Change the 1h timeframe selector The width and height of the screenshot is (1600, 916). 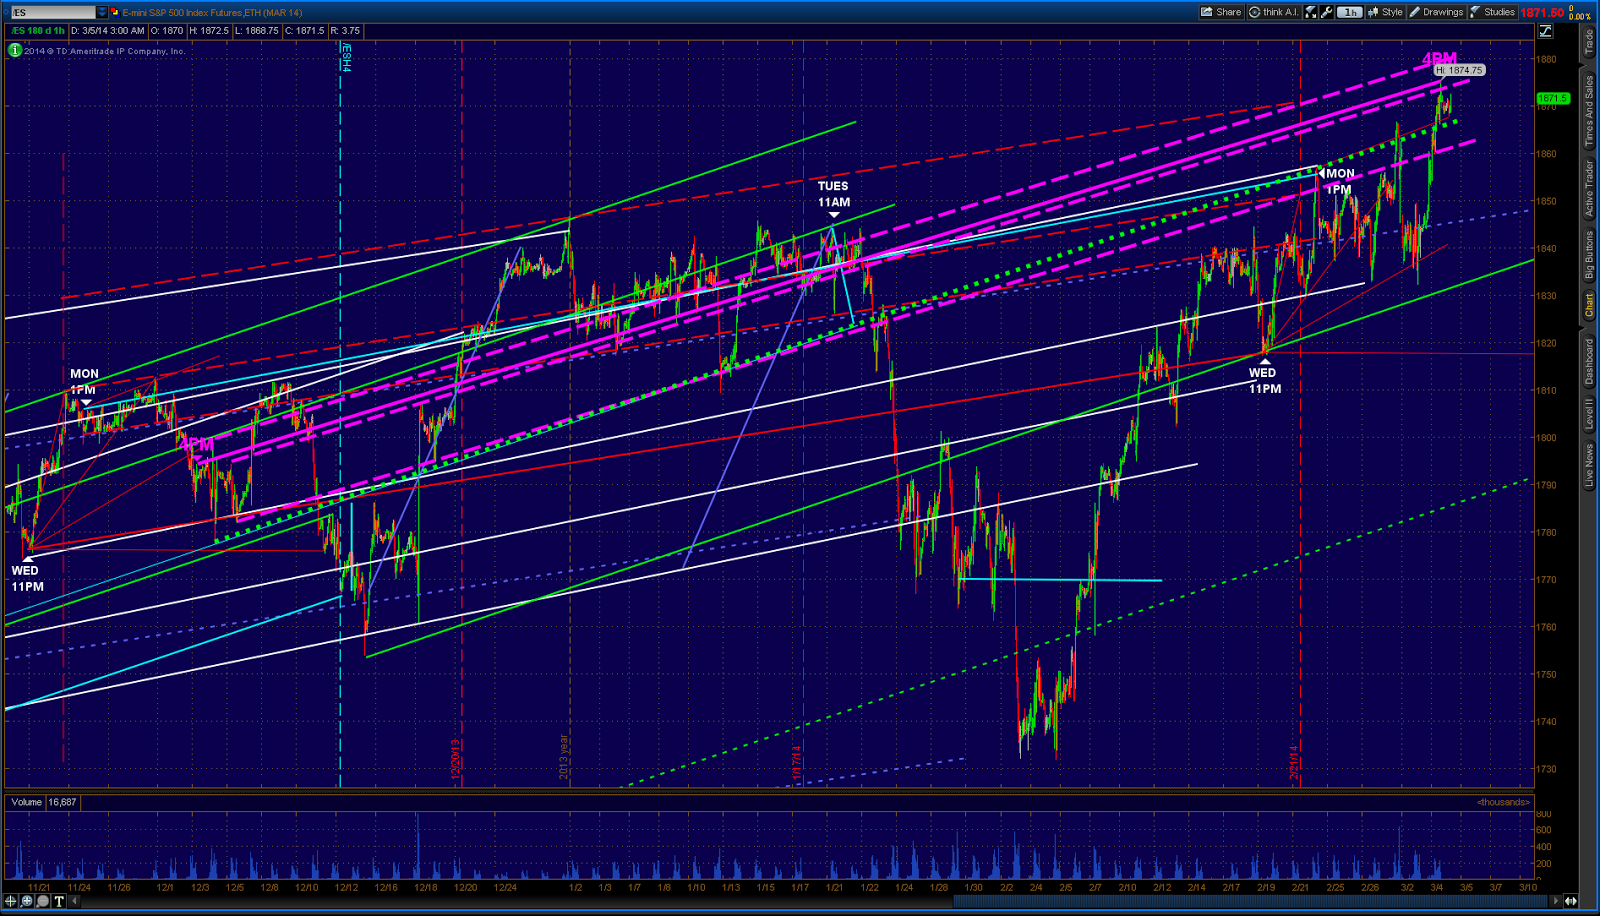pyautogui.click(x=1351, y=12)
